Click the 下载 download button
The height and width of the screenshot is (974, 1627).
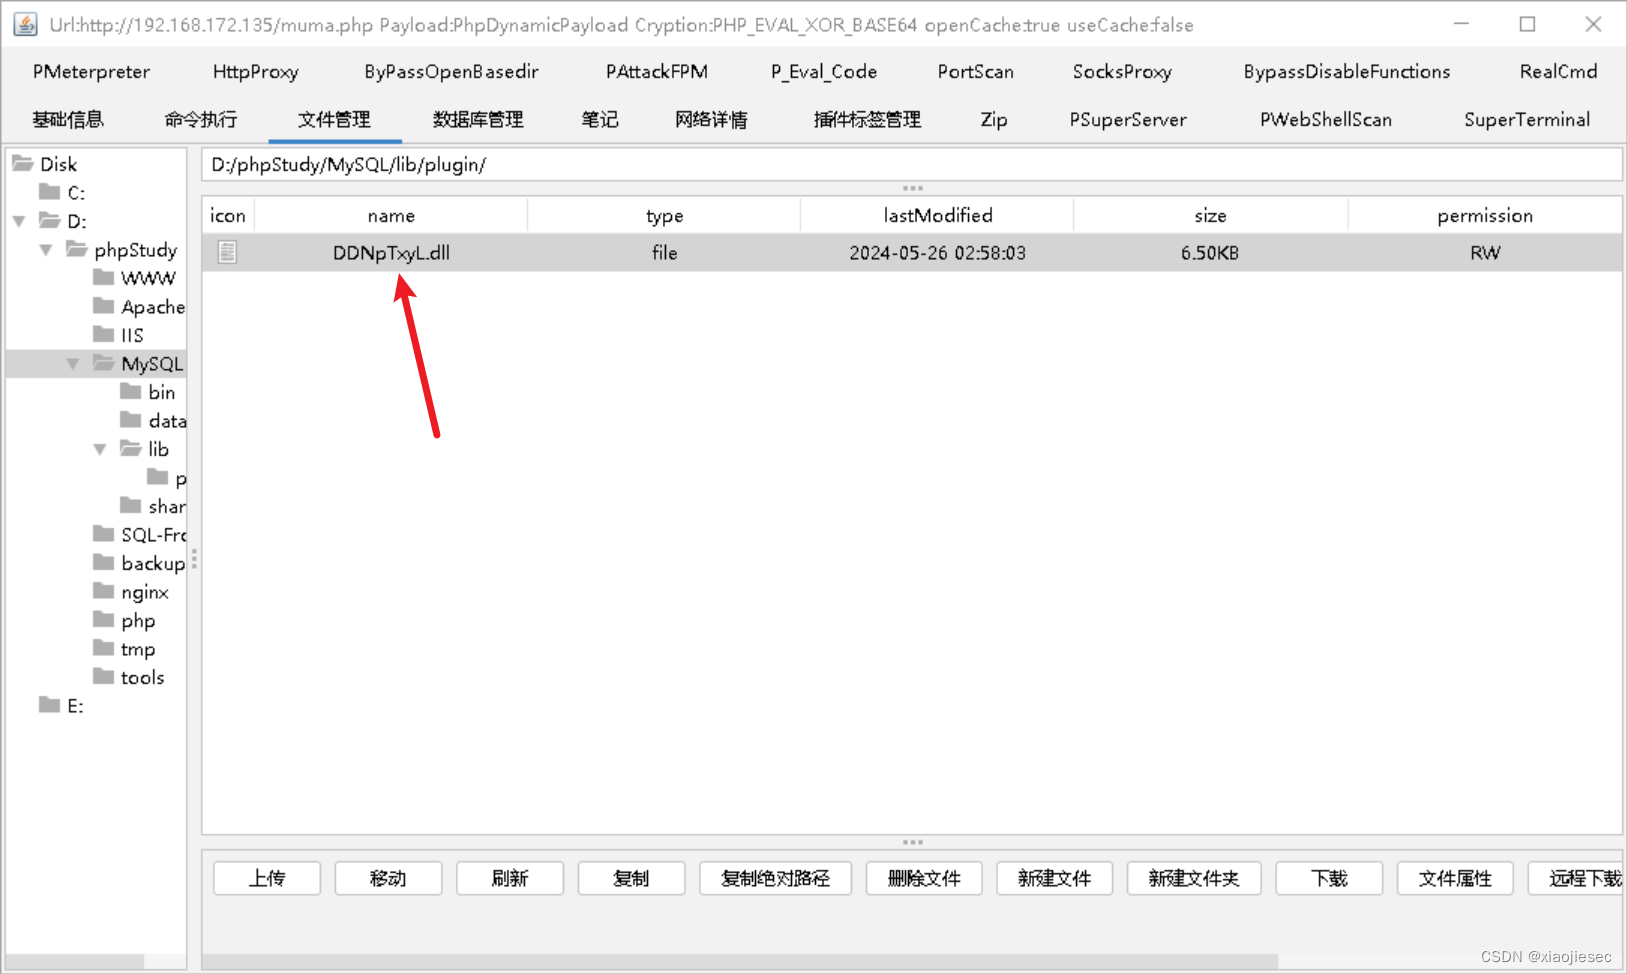(1328, 878)
